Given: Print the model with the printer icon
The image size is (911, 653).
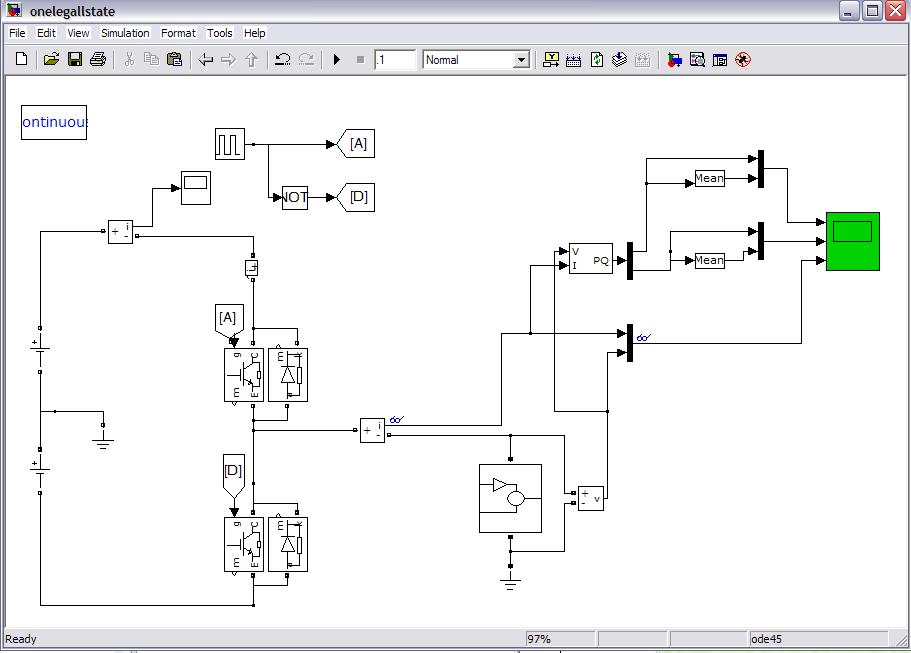Looking at the screenshot, I should click(98, 60).
